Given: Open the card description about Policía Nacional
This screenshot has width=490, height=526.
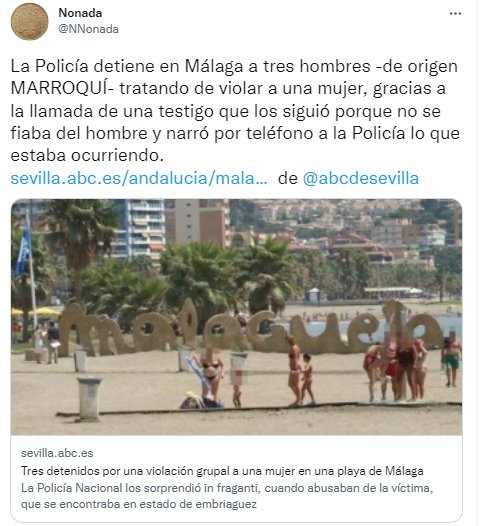Looking at the screenshot, I should pos(227,496).
